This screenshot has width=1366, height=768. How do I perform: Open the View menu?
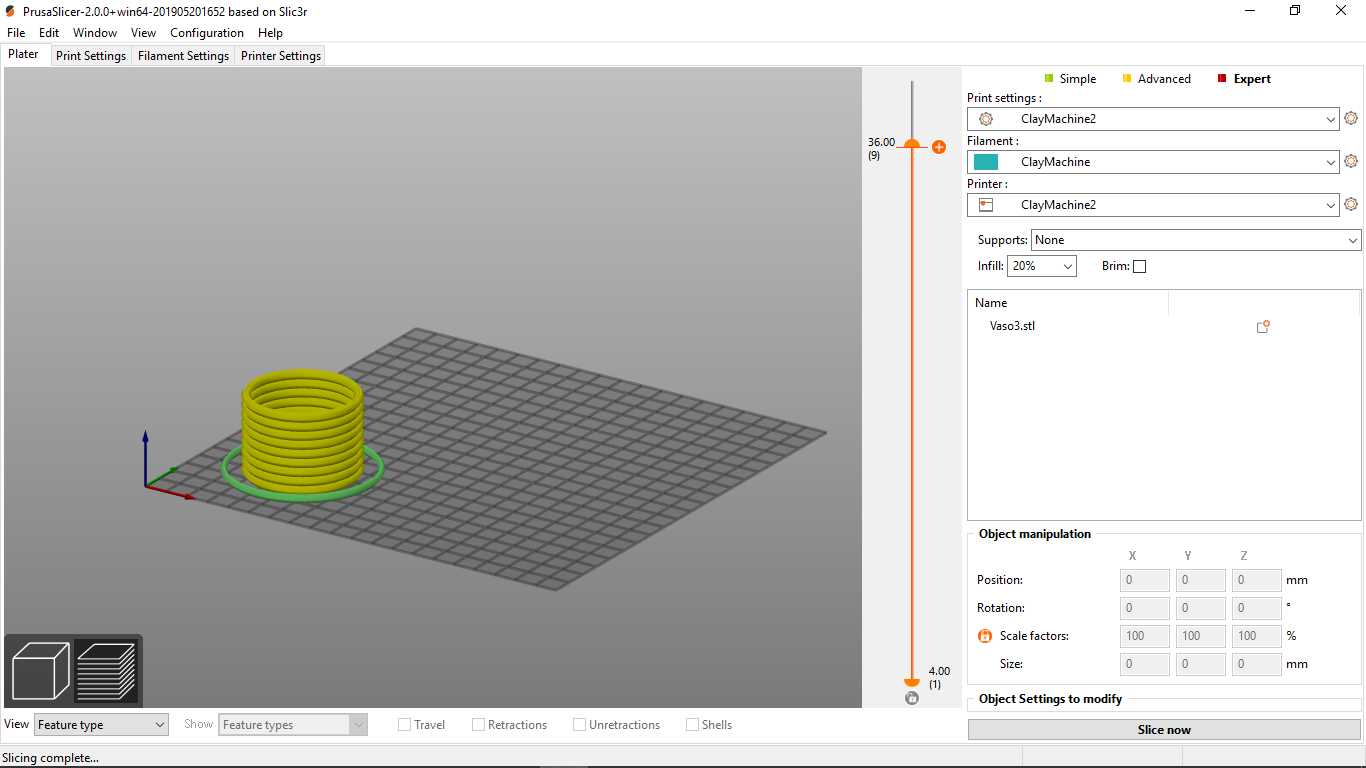[144, 33]
